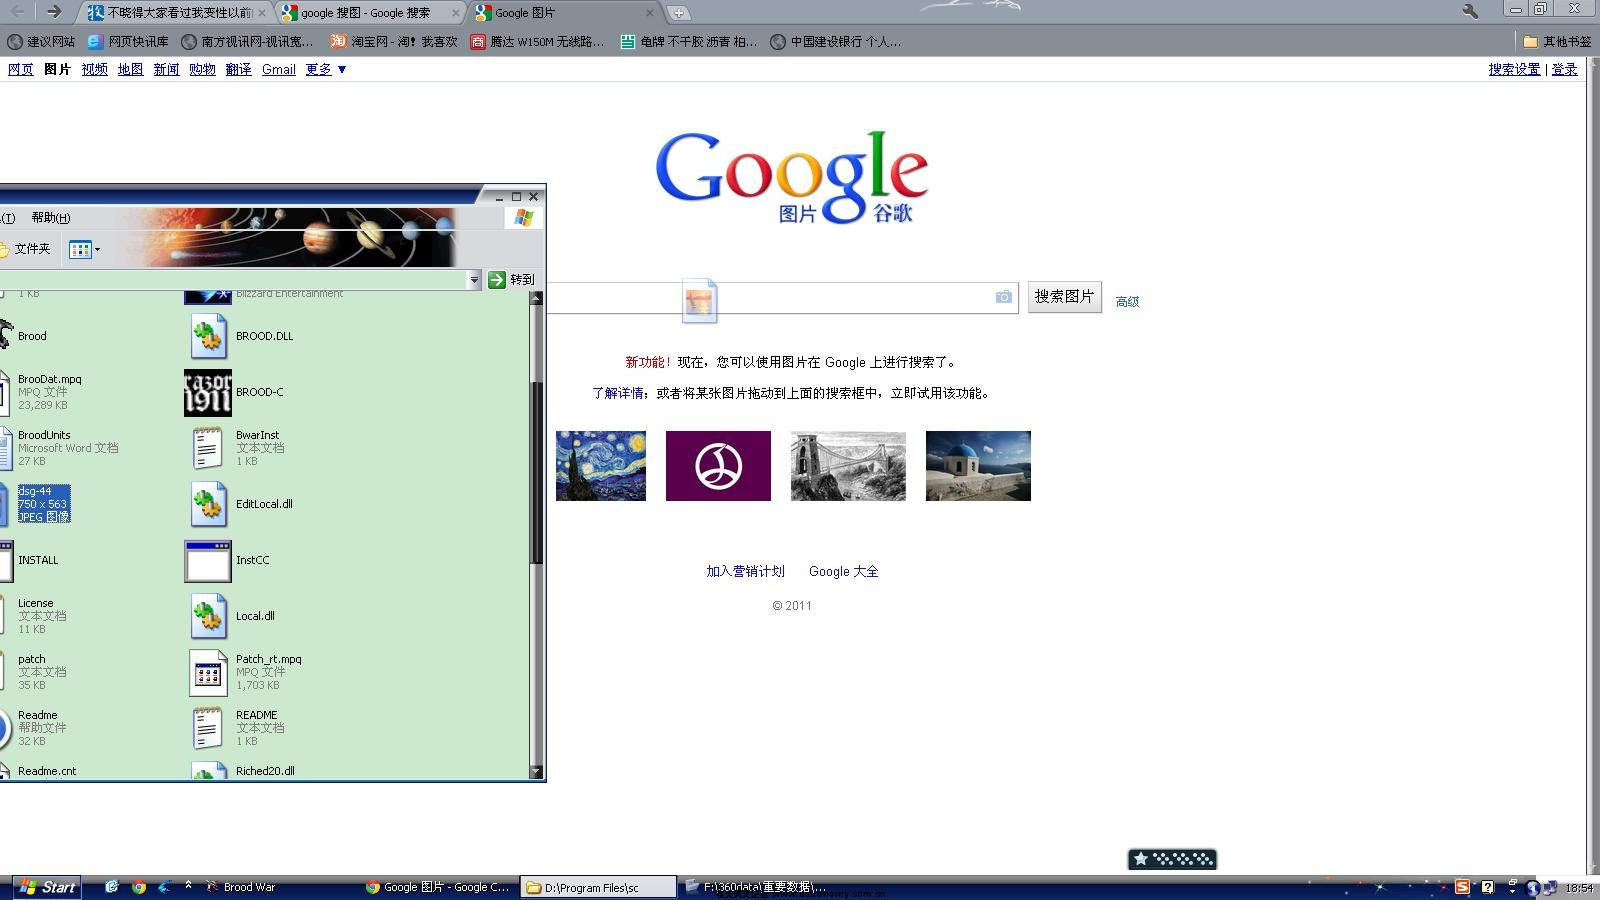The width and height of the screenshot is (1600, 900).
Task: Open the 其他书签 bookmarks folder
Action: point(1557,42)
